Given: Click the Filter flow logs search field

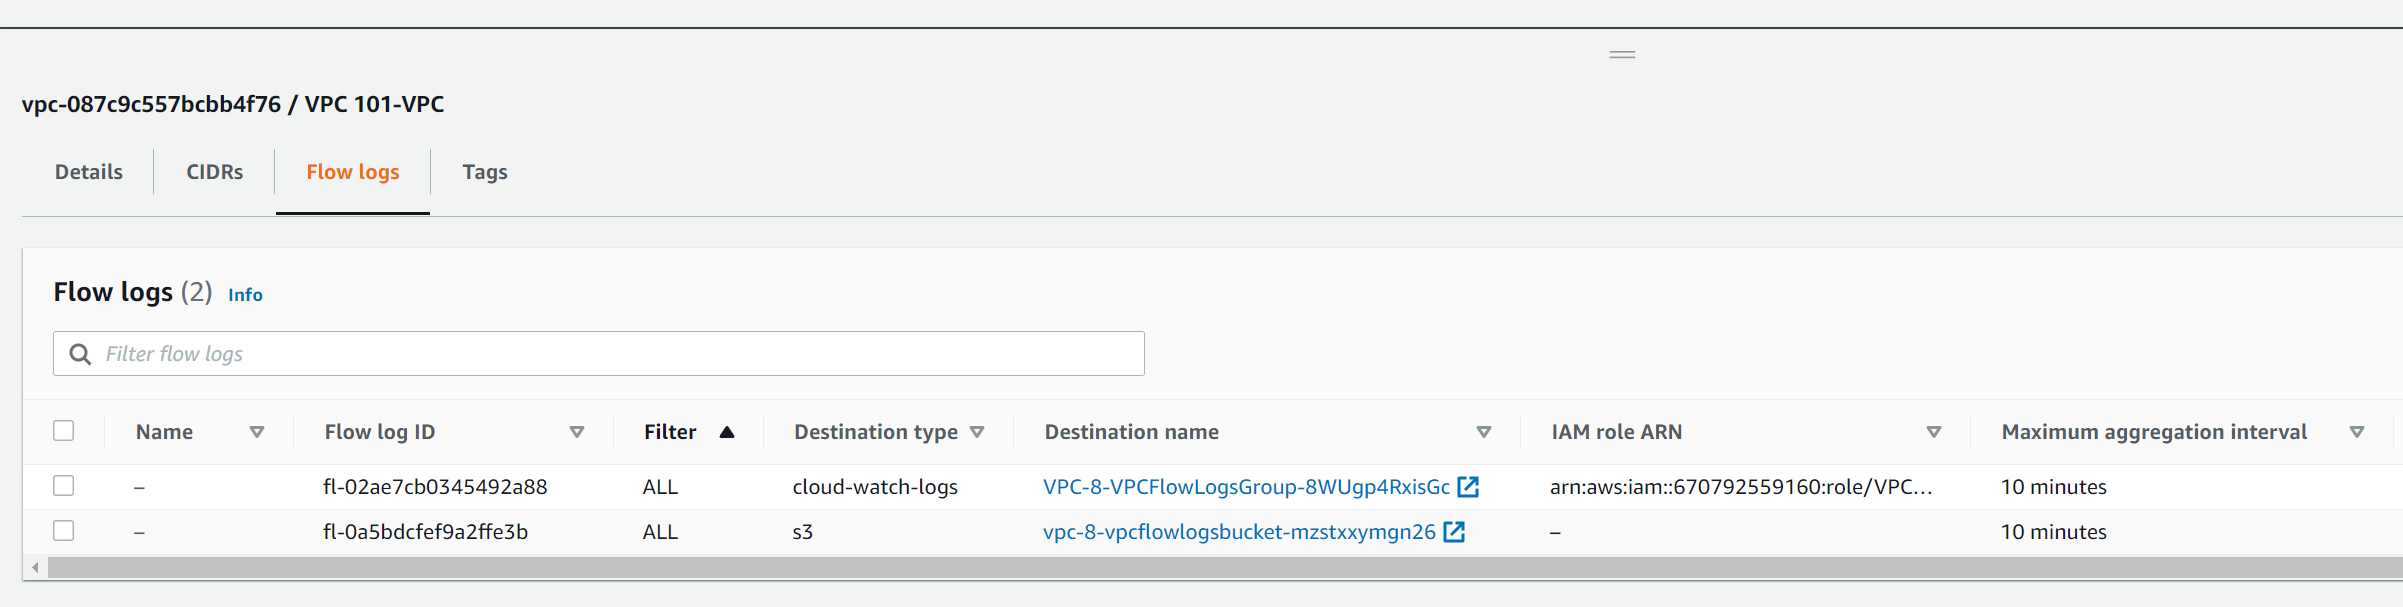Looking at the screenshot, I should coord(599,354).
